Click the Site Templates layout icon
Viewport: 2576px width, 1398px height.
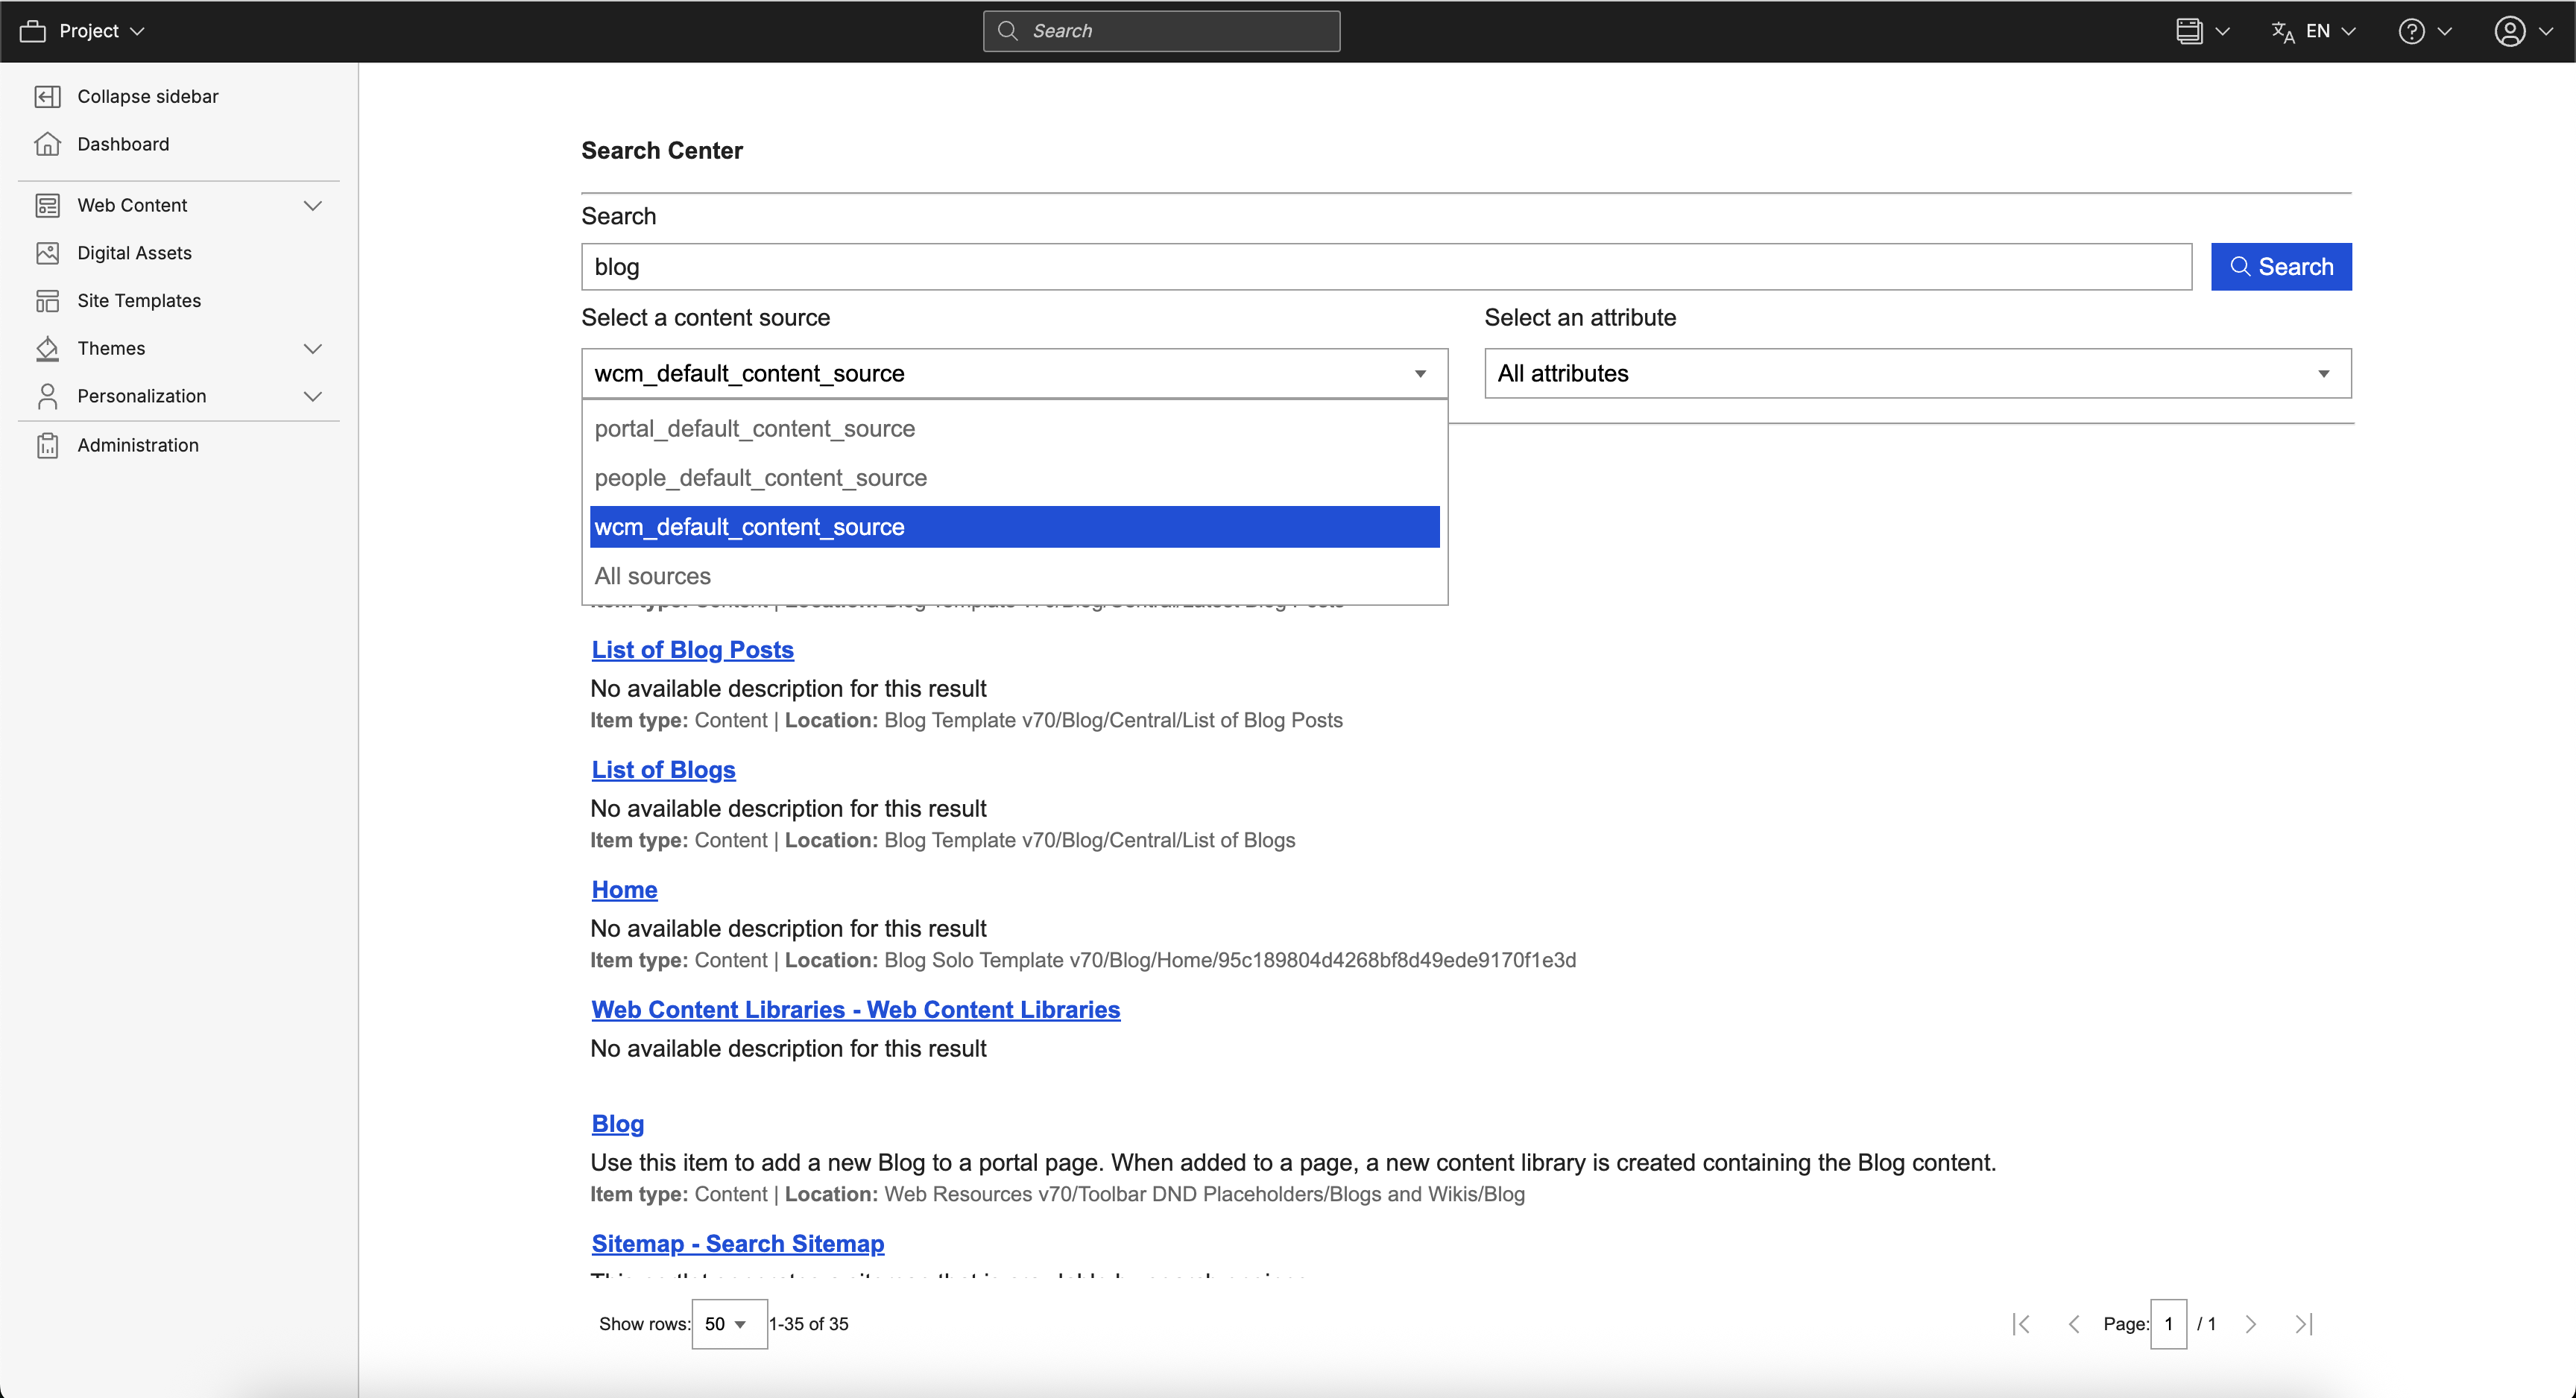point(47,301)
